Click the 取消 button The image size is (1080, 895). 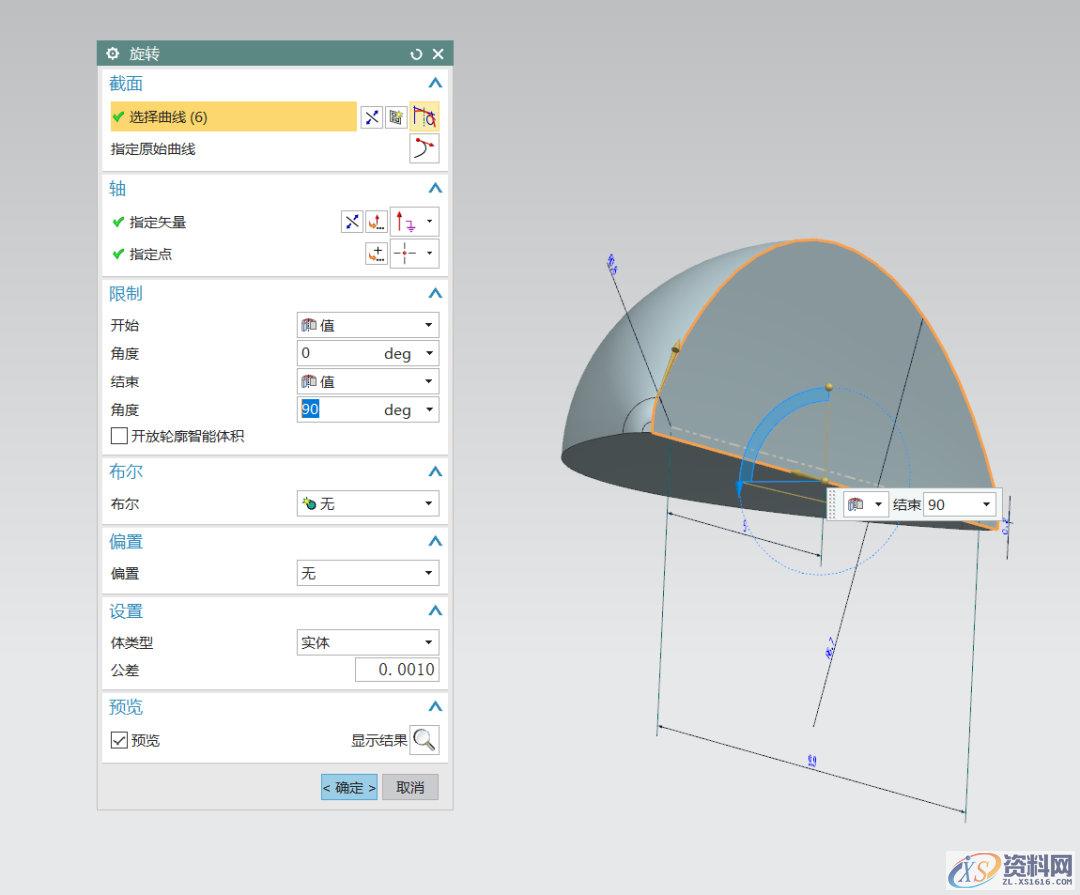(x=410, y=787)
